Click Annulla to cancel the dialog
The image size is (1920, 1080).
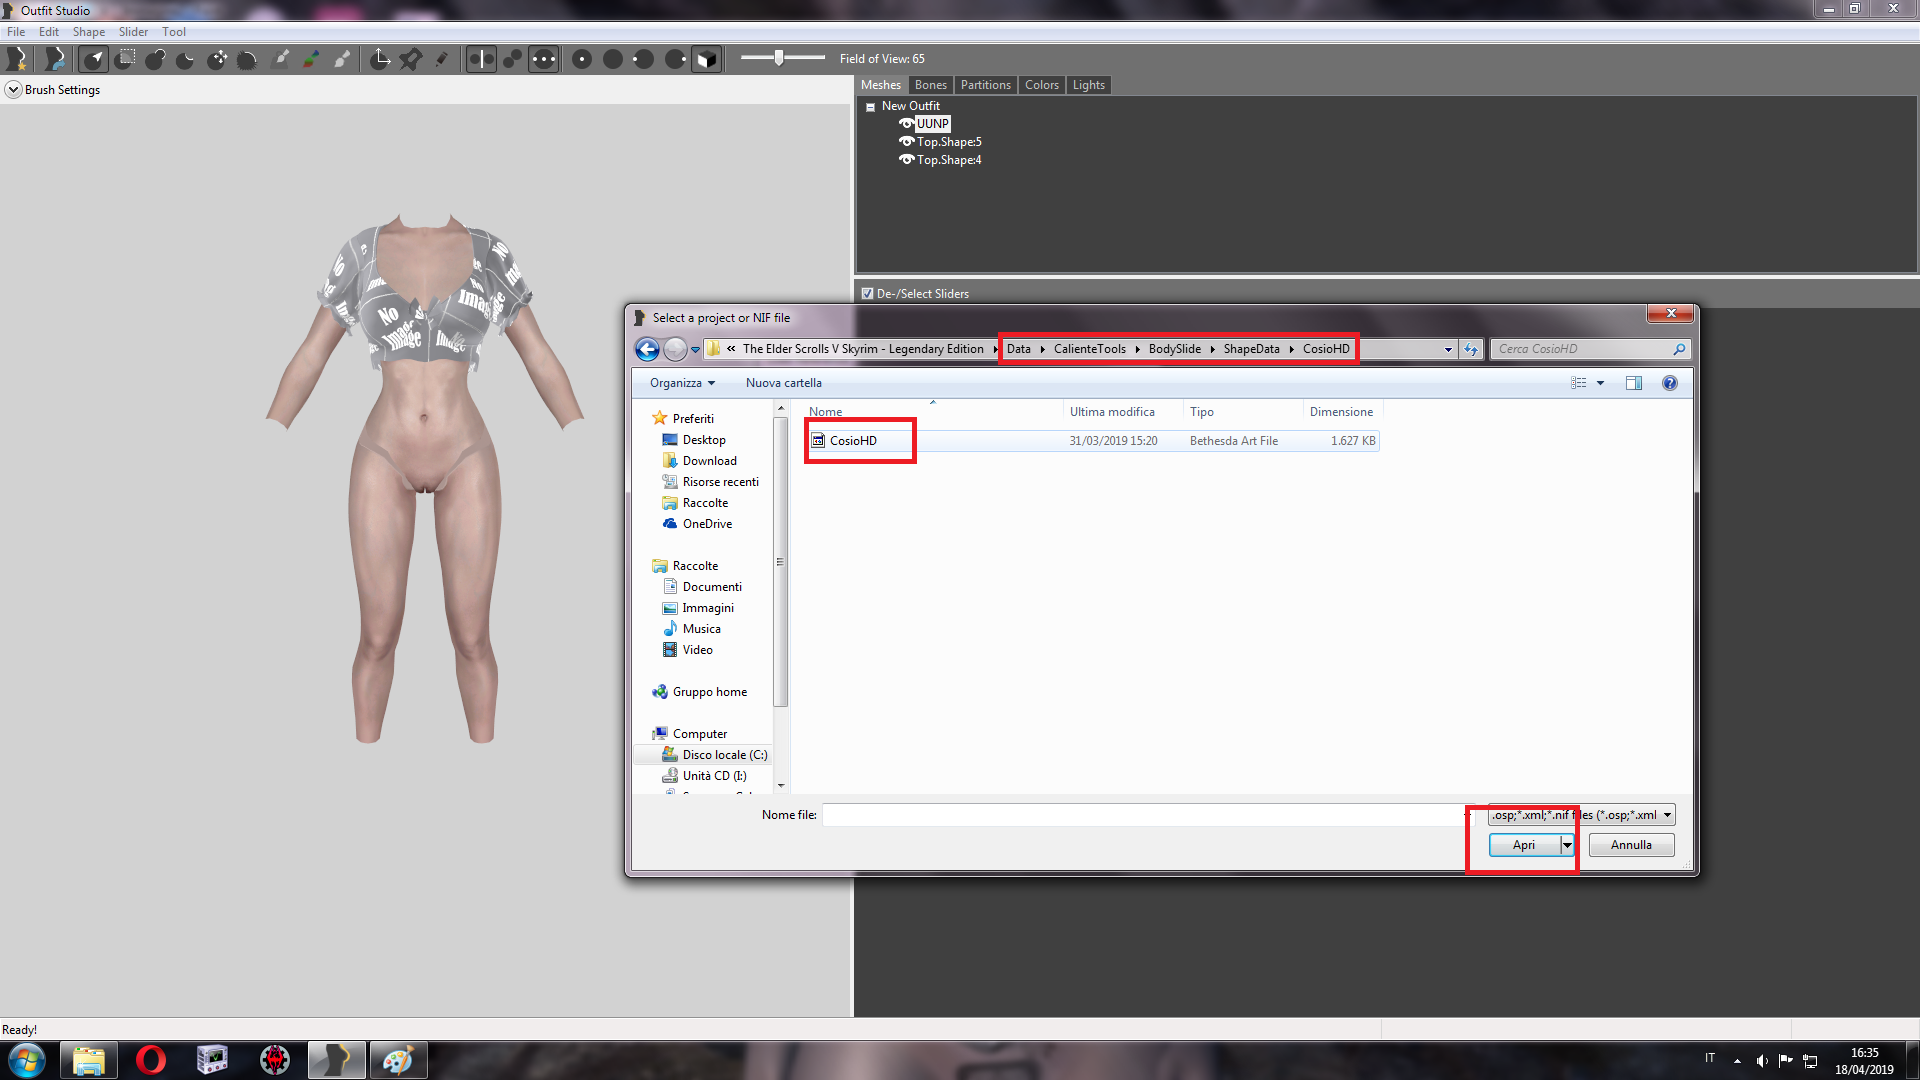coord(1631,845)
